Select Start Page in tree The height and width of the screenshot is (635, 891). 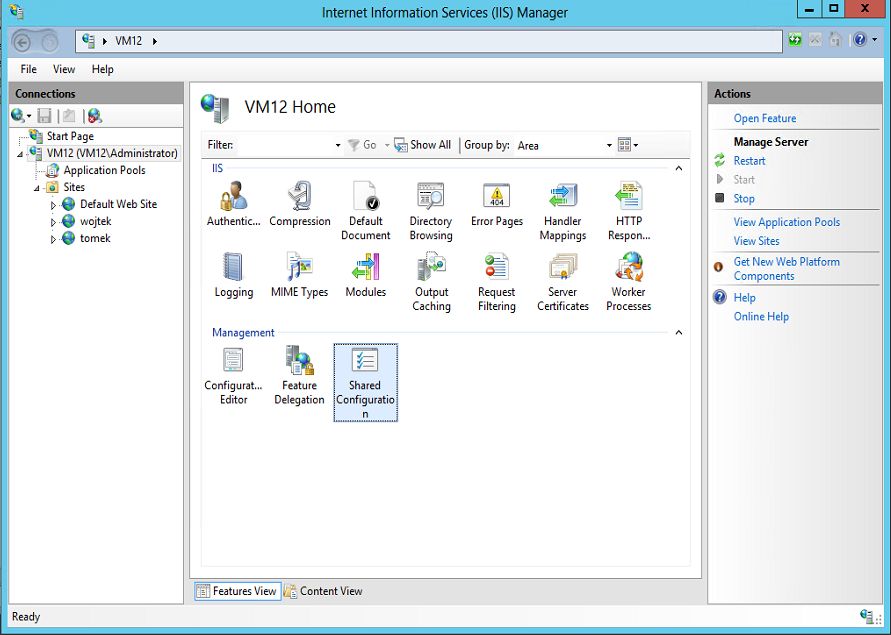70,136
